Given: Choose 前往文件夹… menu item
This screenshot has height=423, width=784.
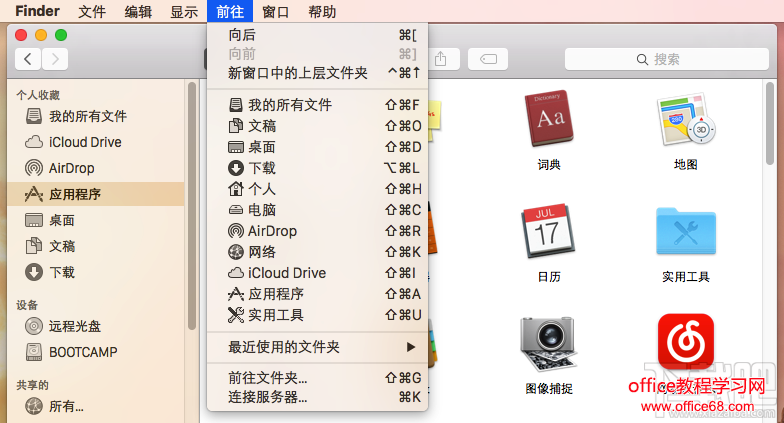Looking at the screenshot, I should [x=318, y=378].
